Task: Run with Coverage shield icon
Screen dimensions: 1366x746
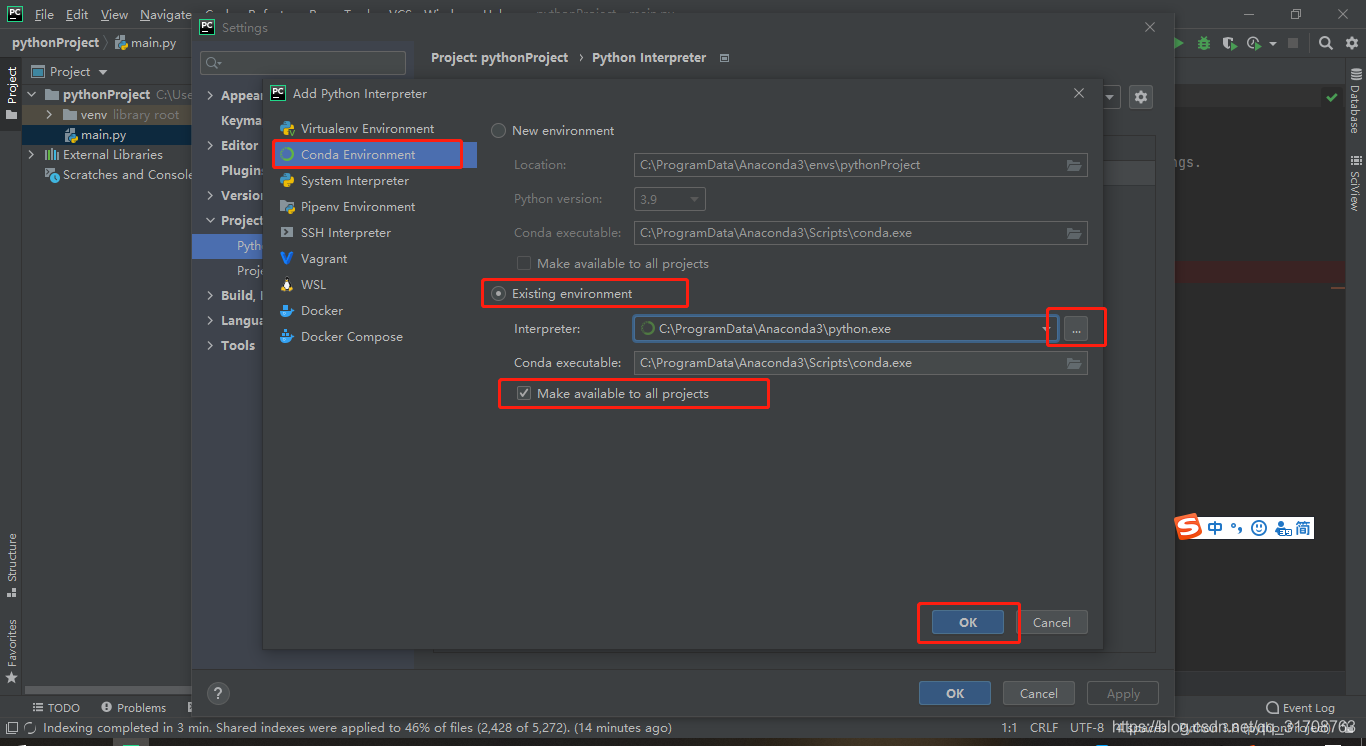Action: 1229,43
